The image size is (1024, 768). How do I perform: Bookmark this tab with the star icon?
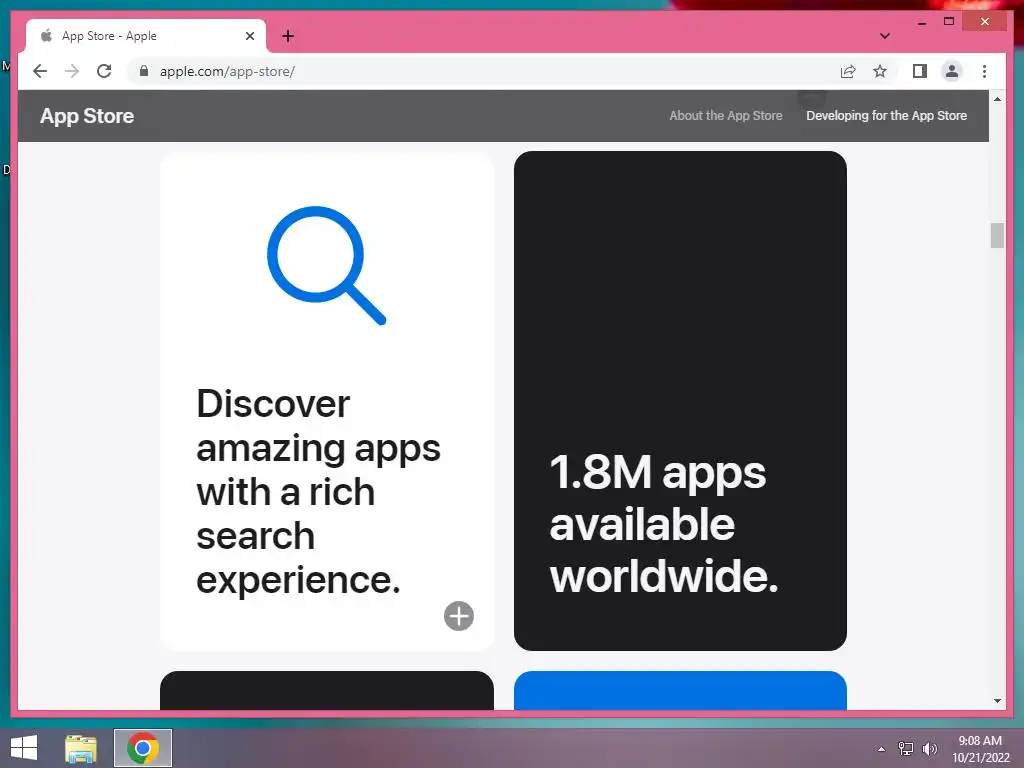click(880, 71)
